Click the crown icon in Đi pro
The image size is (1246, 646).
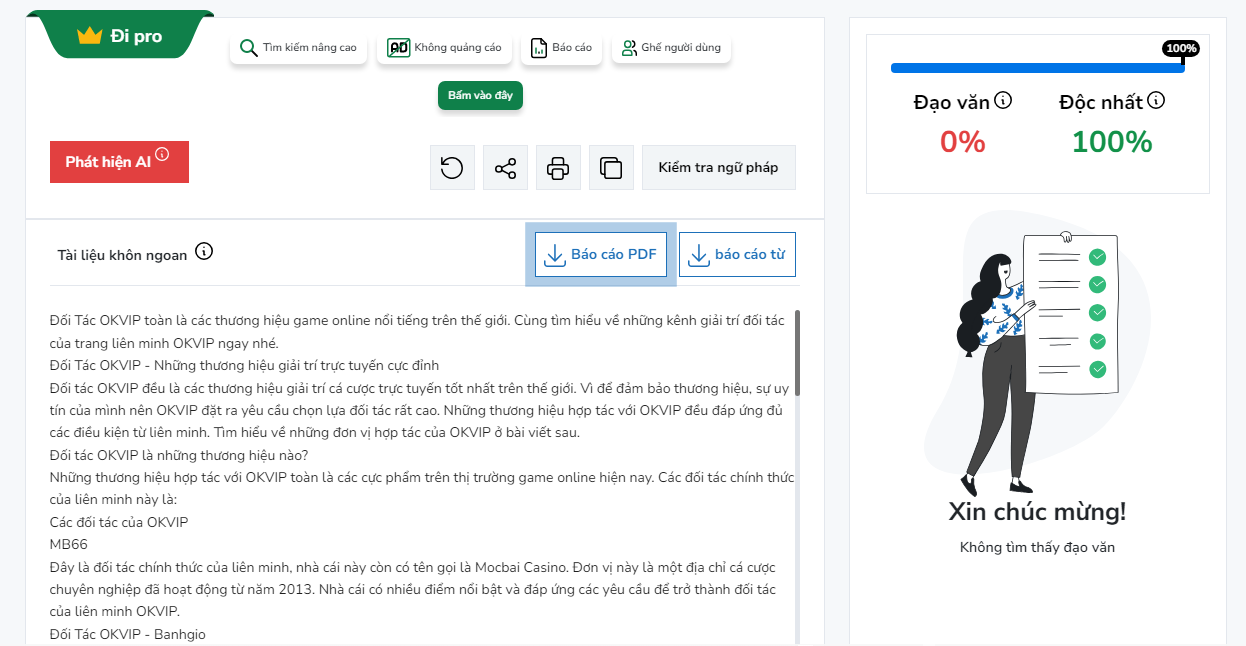click(90, 36)
